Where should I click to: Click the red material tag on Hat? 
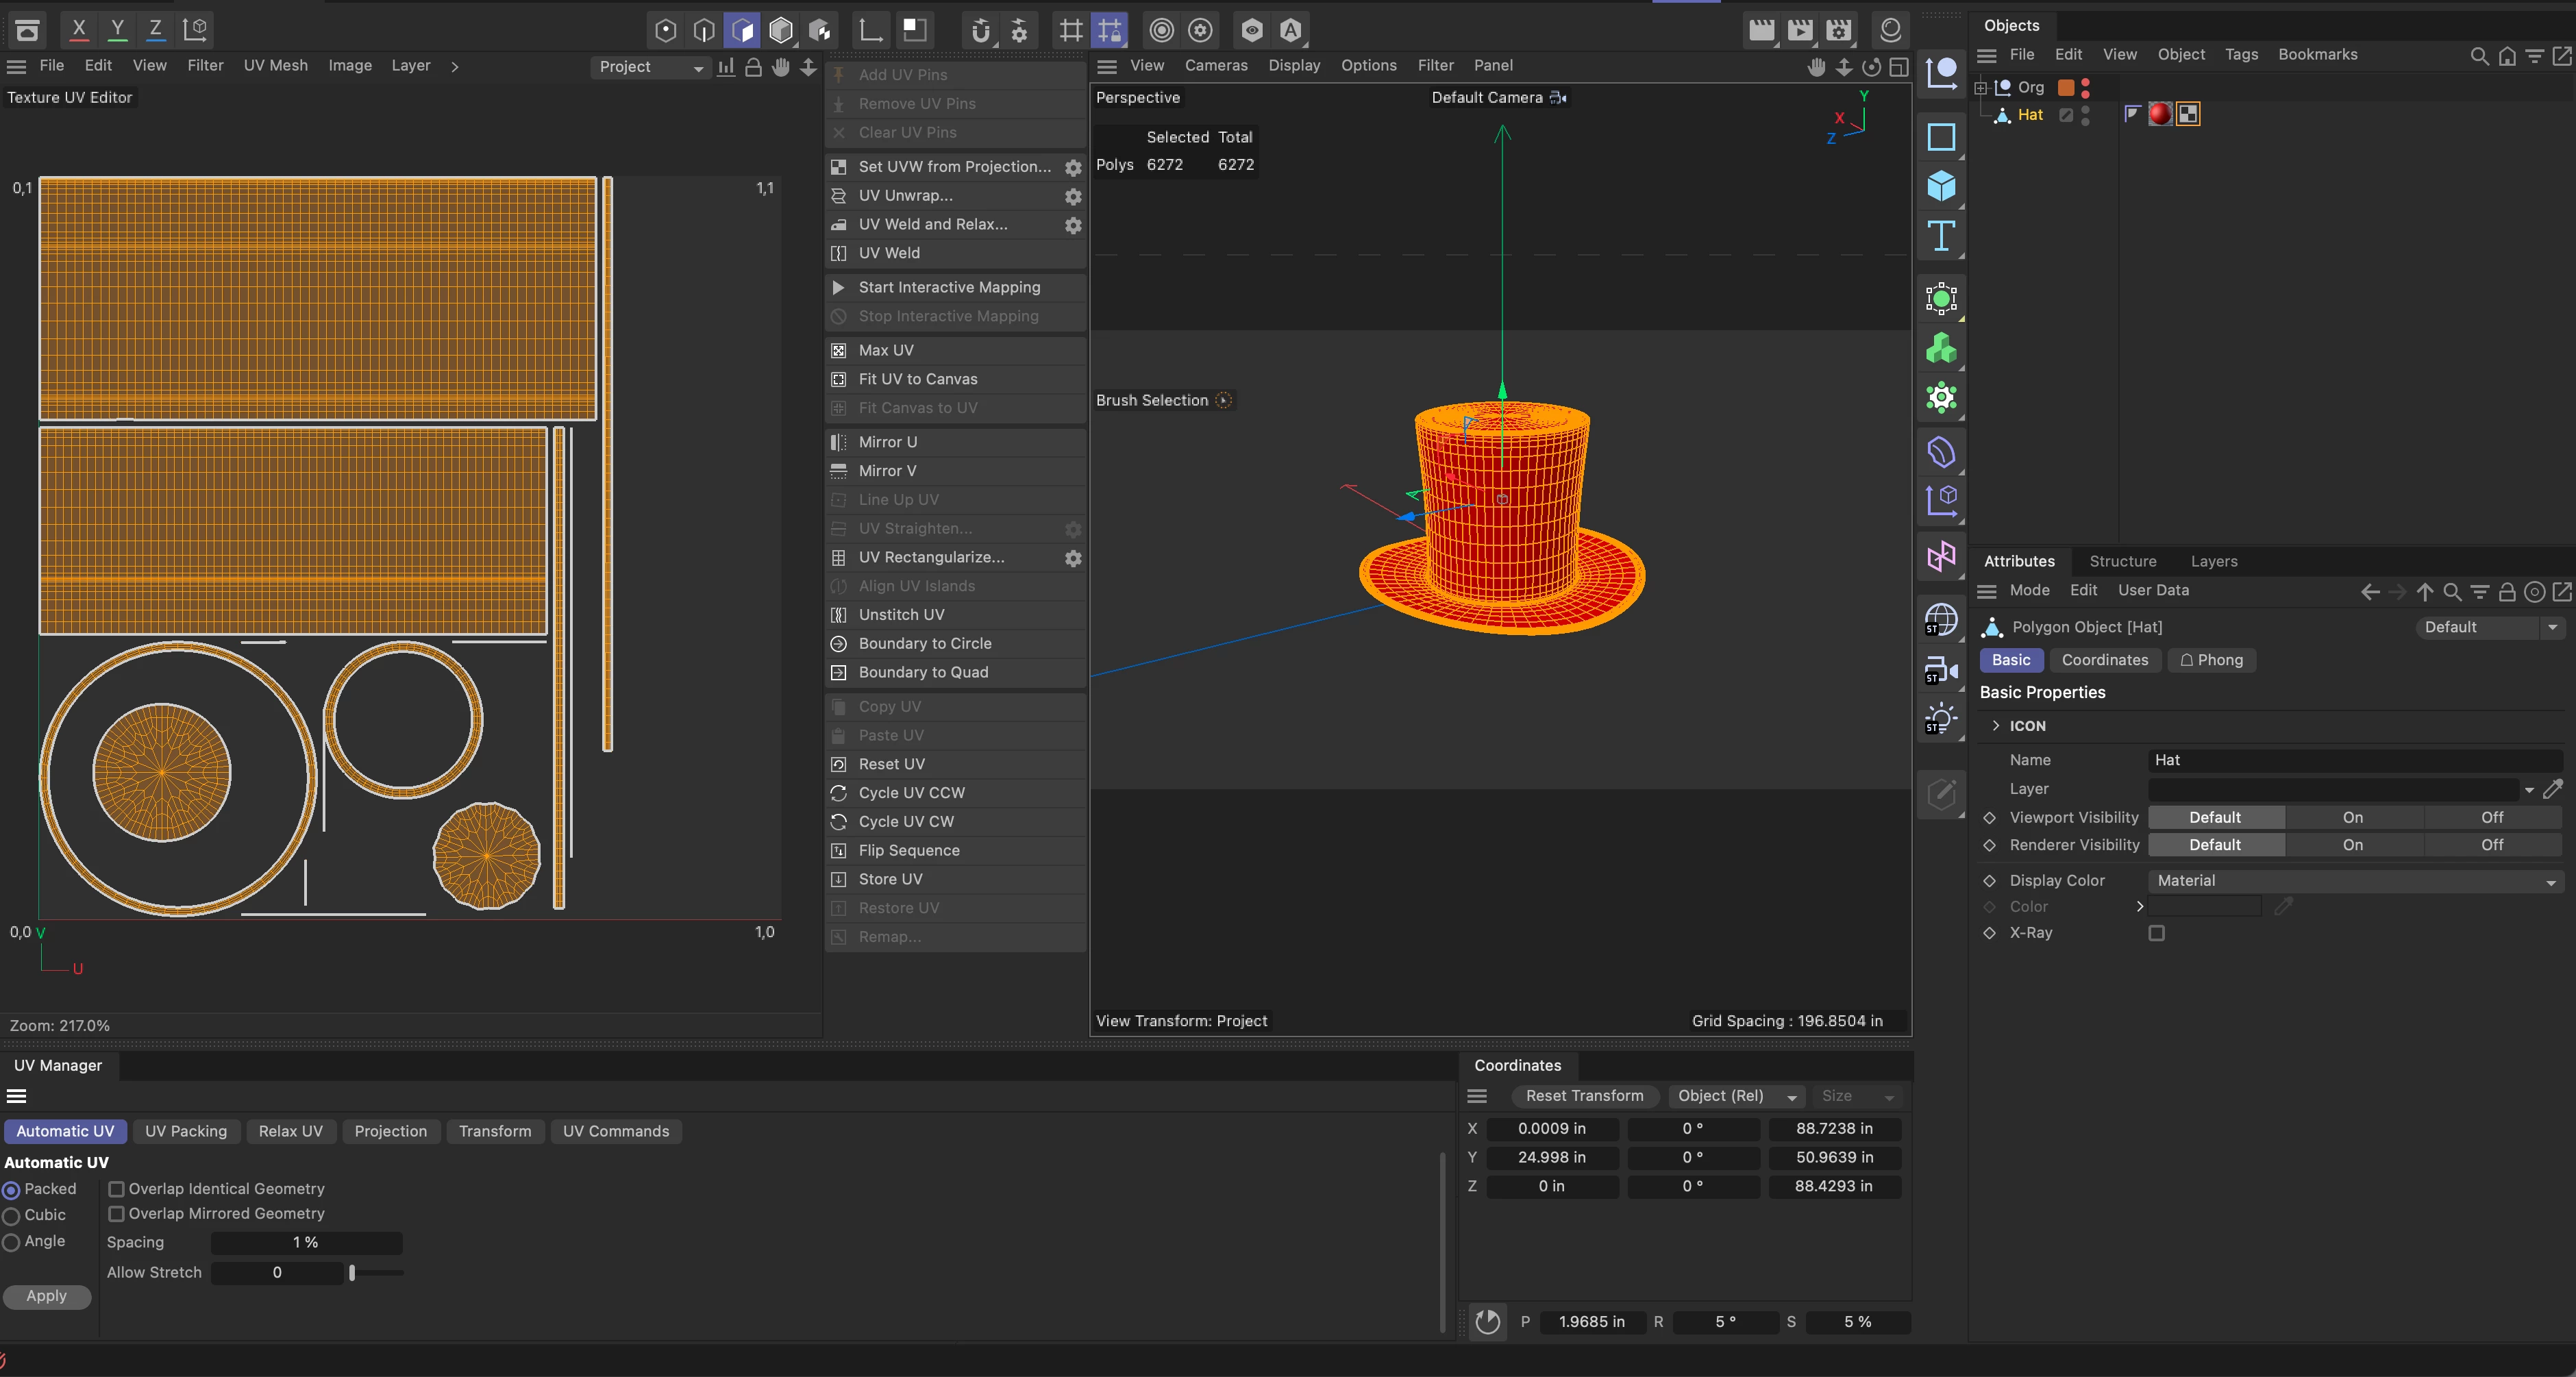(2159, 114)
